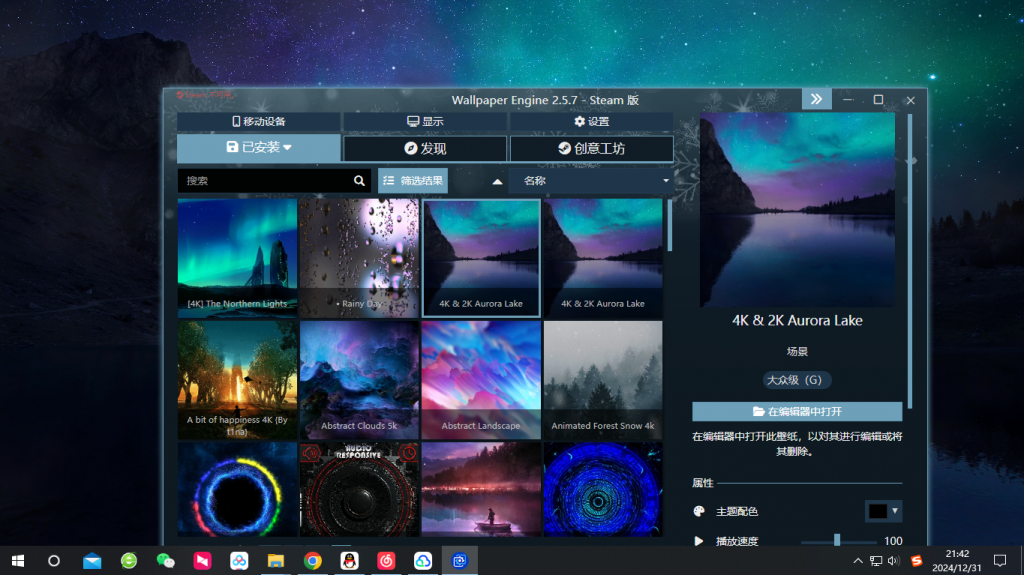Screen dimensions: 1024x575
Task: Open WeChat from taskbar
Action: point(166,561)
